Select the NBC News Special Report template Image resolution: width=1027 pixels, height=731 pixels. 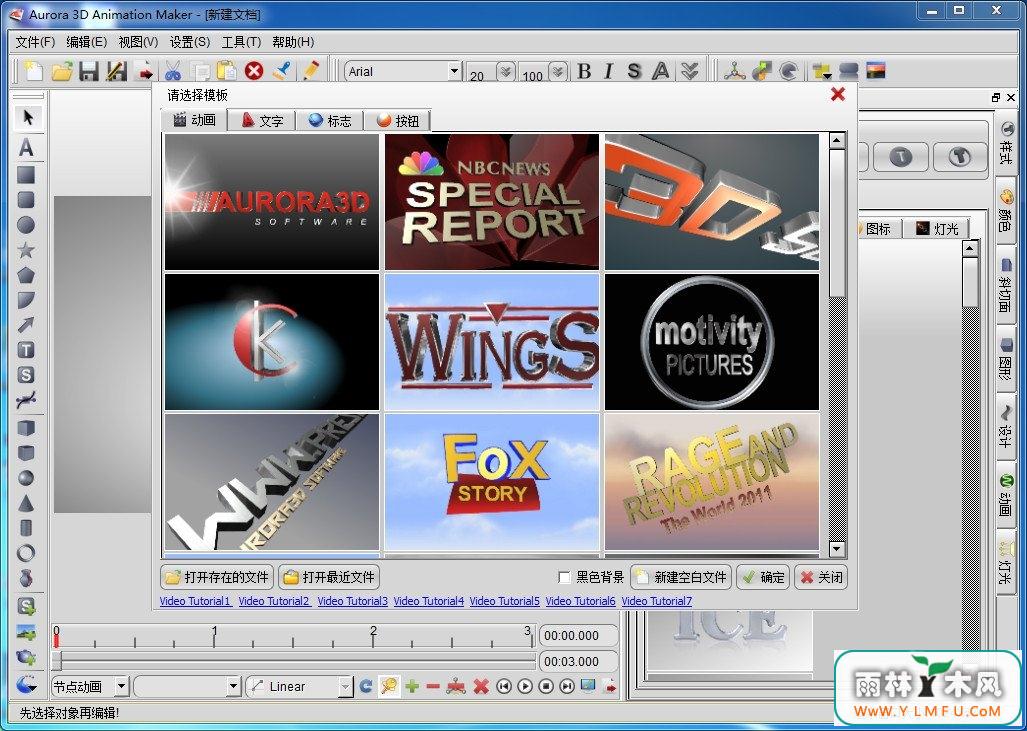point(492,202)
